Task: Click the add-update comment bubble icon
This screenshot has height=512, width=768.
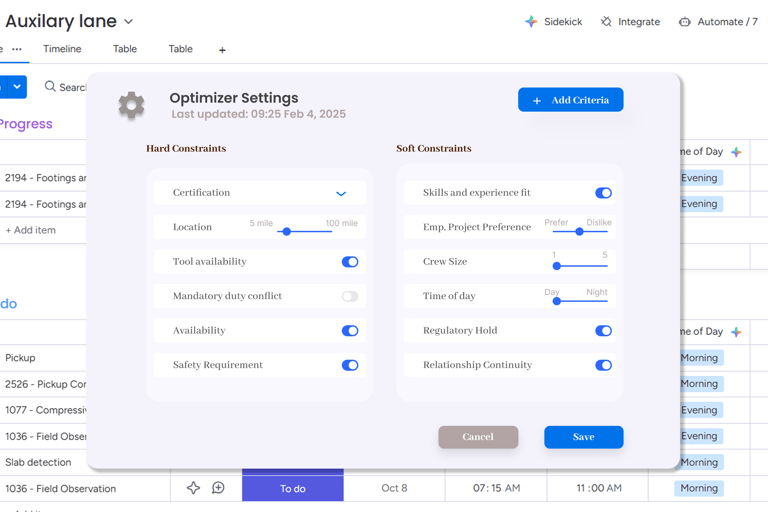Action: 218,488
